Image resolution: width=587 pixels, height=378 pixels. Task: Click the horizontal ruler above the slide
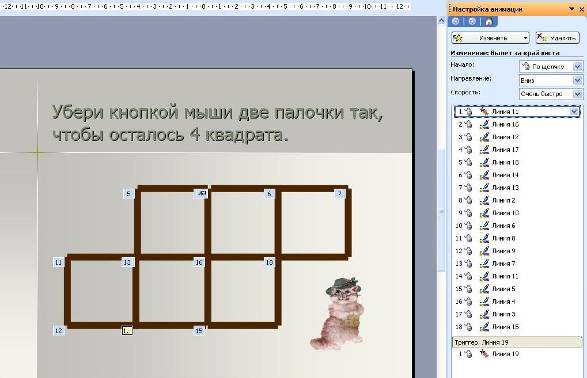pos(205,6)
